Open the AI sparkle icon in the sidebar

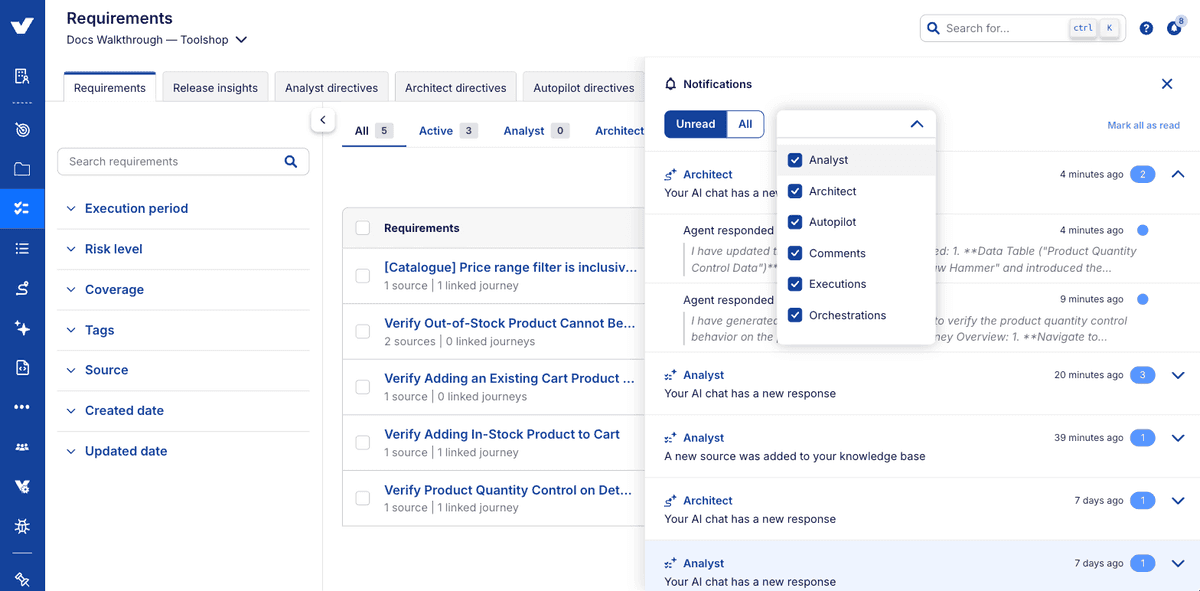22,328
